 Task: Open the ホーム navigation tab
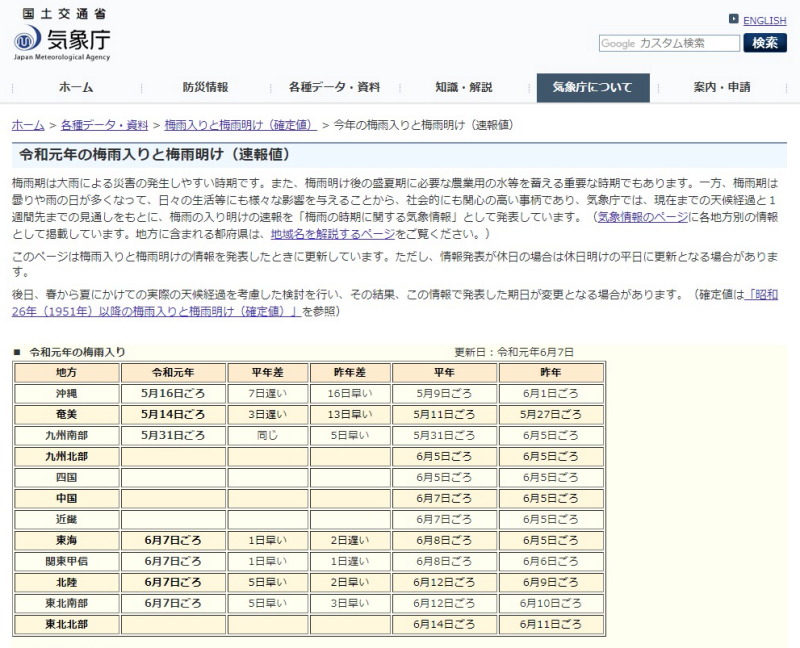tap(75, 87)
